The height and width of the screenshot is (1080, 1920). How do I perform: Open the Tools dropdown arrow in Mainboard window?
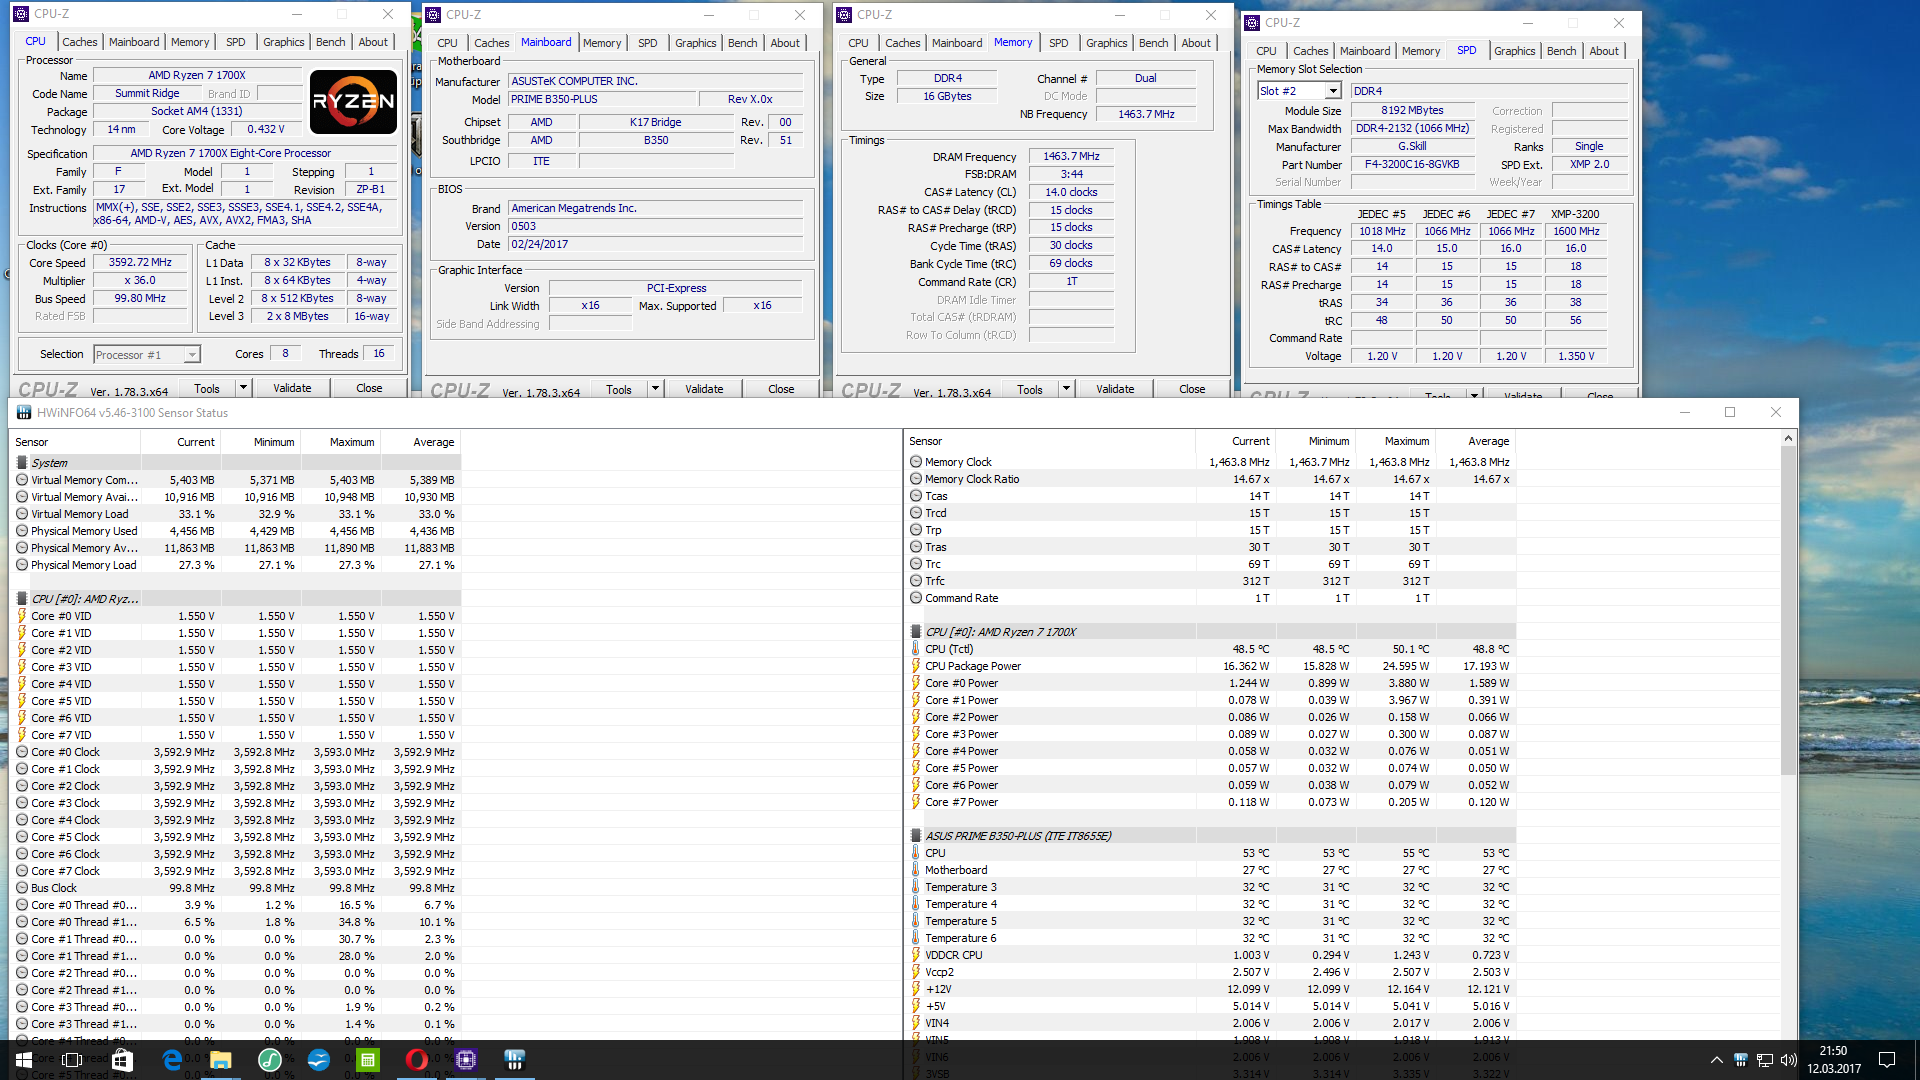point(655,389)
